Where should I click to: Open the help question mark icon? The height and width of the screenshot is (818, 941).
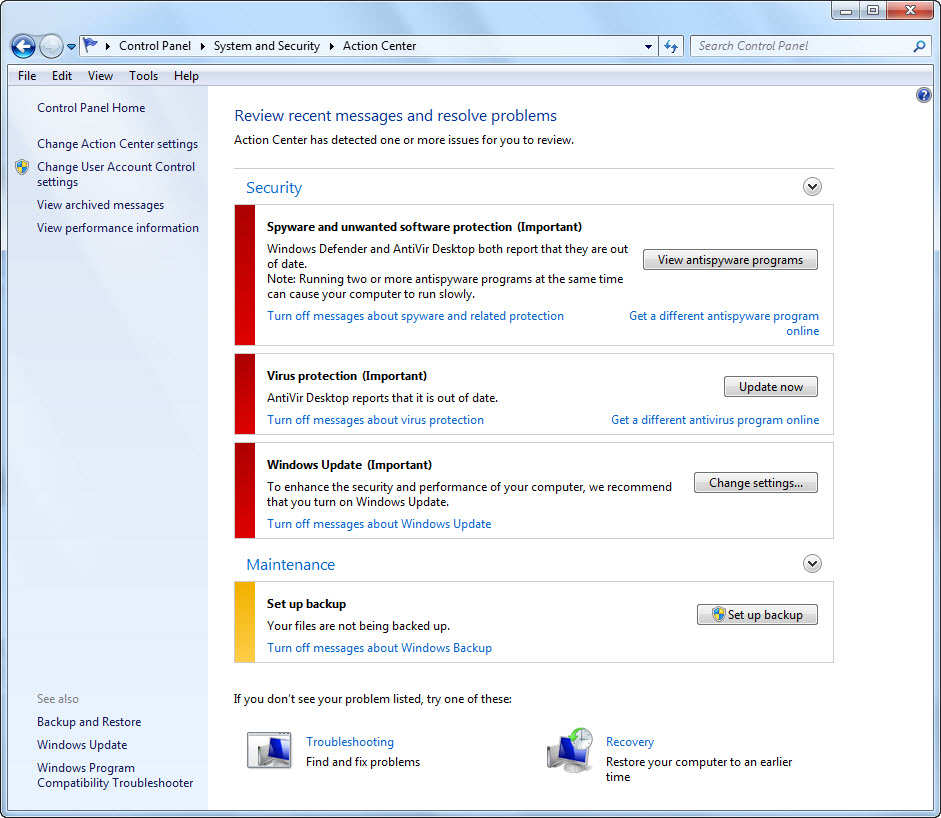[x=923, y=95]
